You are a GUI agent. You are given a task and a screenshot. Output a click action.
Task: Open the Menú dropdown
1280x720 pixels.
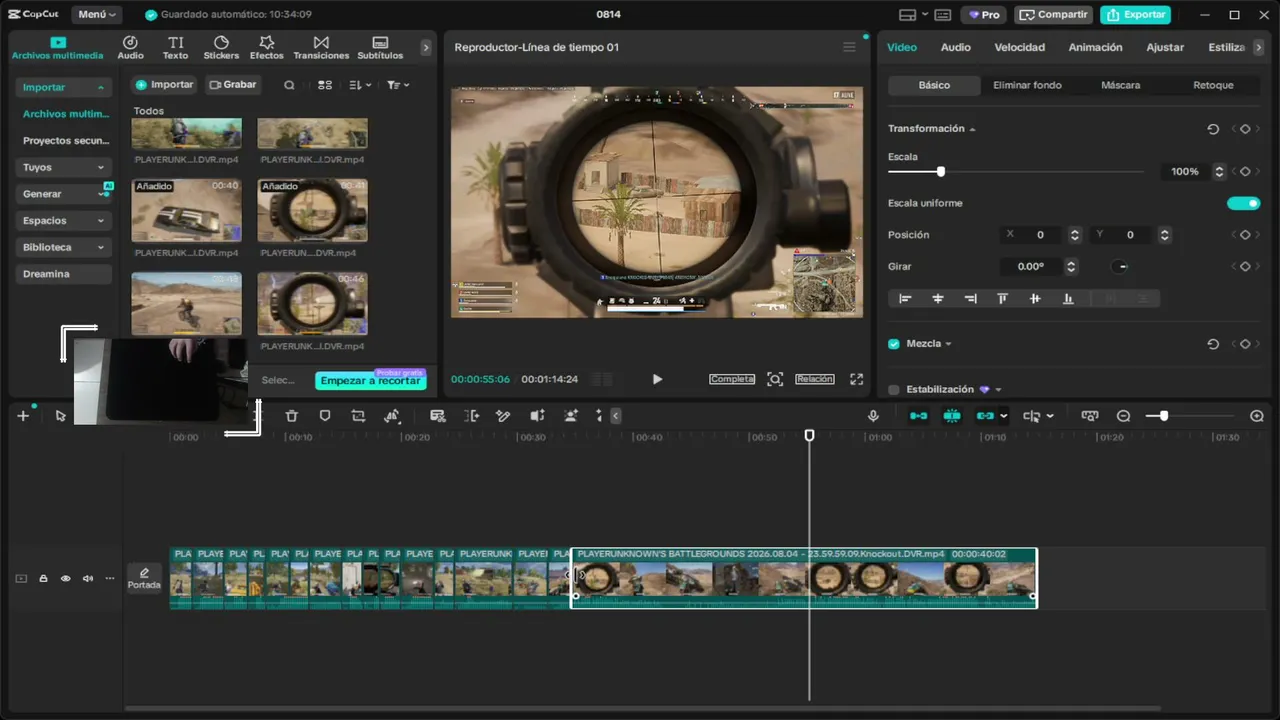click(97, 15)
